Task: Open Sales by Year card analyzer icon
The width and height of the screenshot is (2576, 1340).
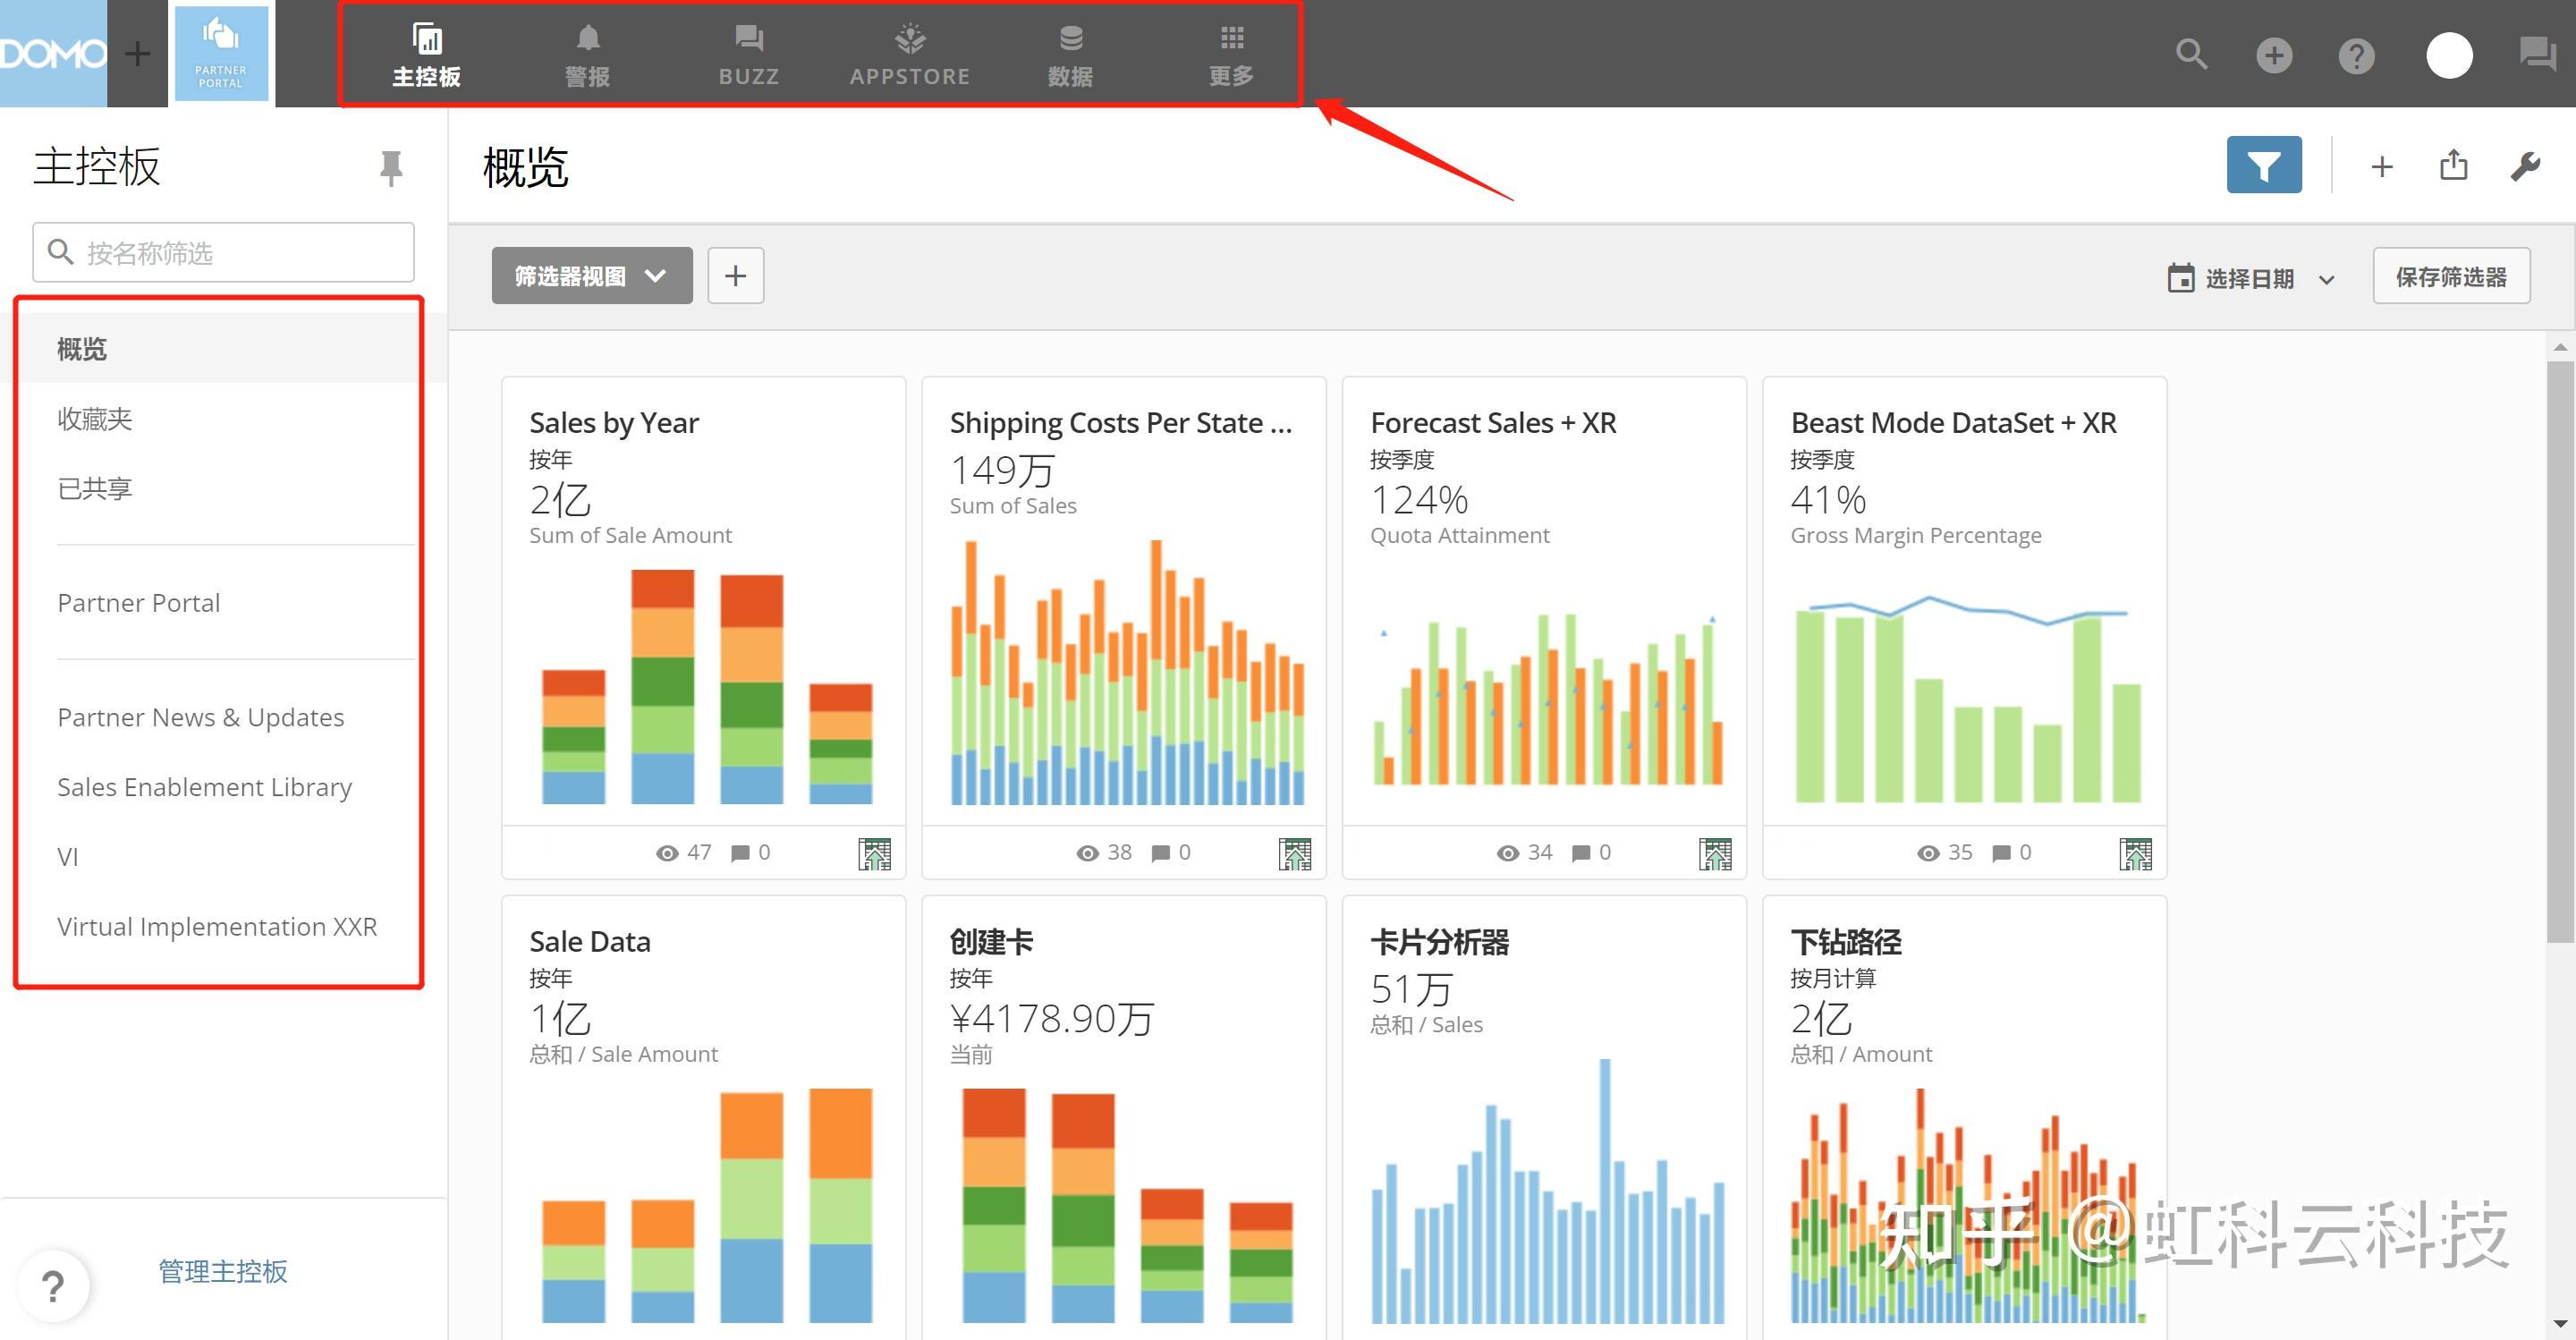Action: point(874,853)
